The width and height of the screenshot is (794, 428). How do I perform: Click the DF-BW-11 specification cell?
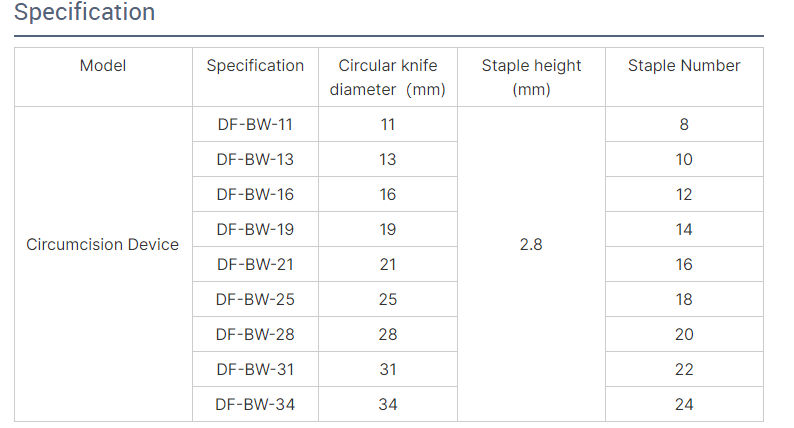[x=255, y=125]
